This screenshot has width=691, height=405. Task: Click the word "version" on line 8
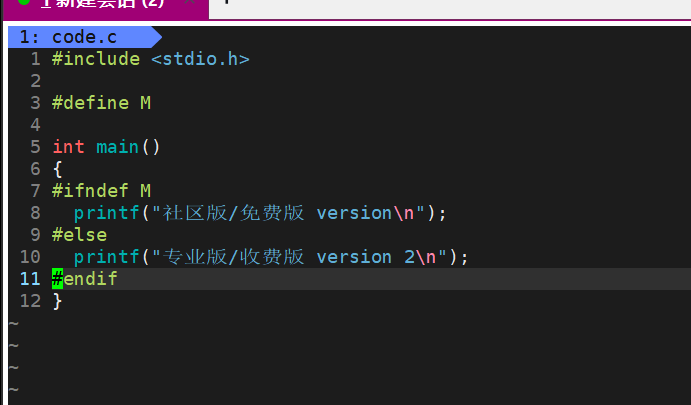coord(354,213)
